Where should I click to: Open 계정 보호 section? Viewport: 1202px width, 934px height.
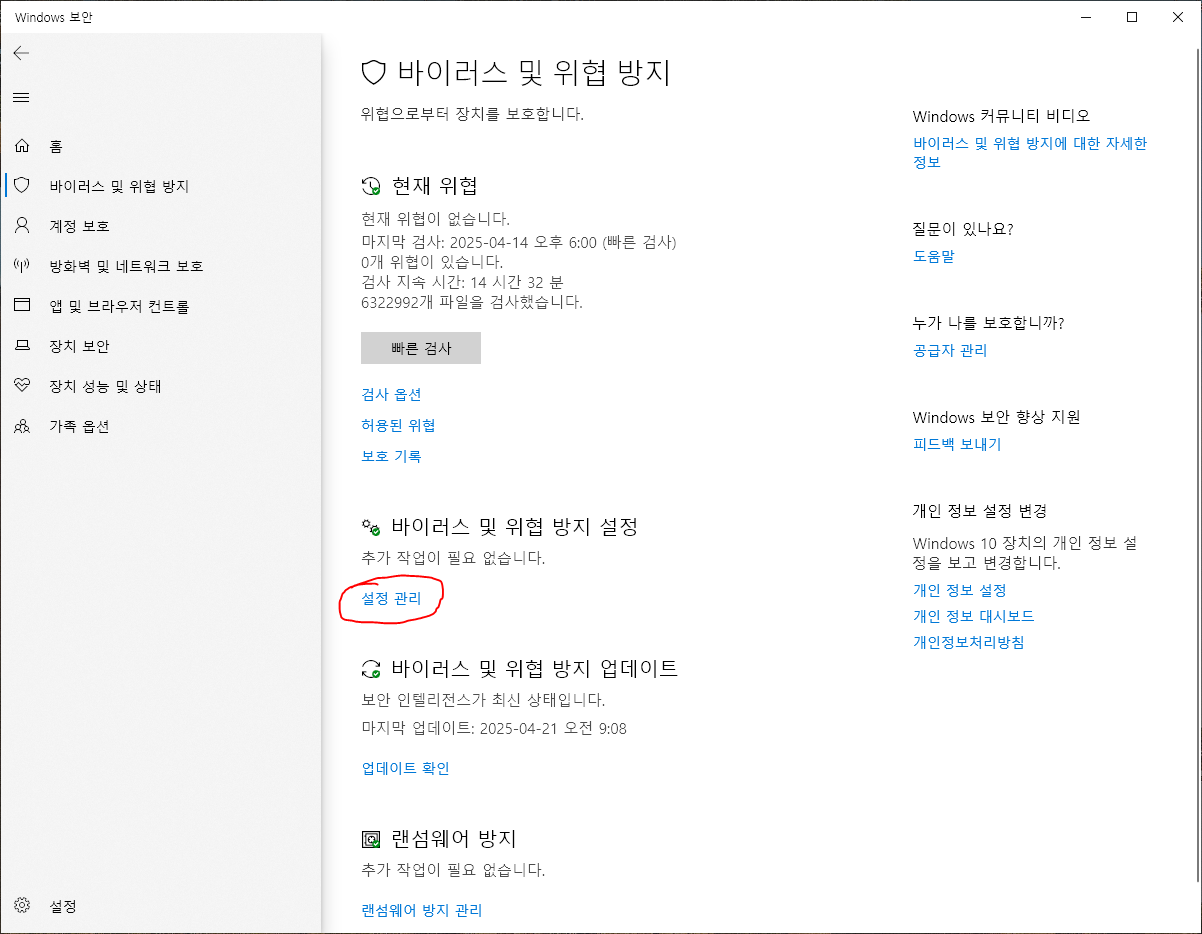(79, 226)
